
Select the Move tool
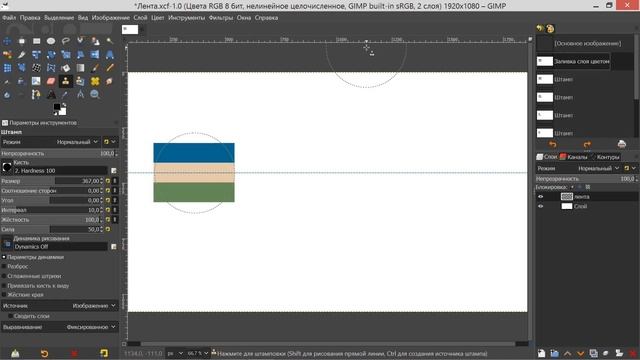tap(7, 41)
